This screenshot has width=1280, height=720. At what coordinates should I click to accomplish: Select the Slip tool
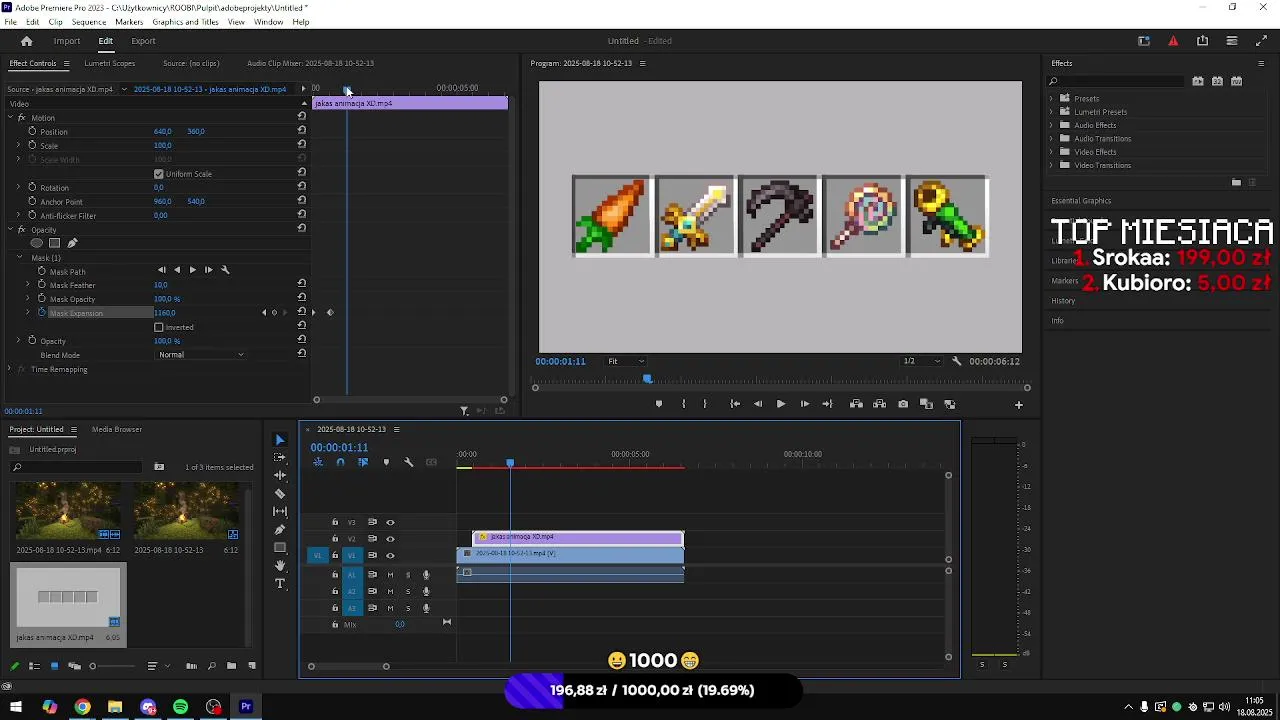(x=280, y=512)
